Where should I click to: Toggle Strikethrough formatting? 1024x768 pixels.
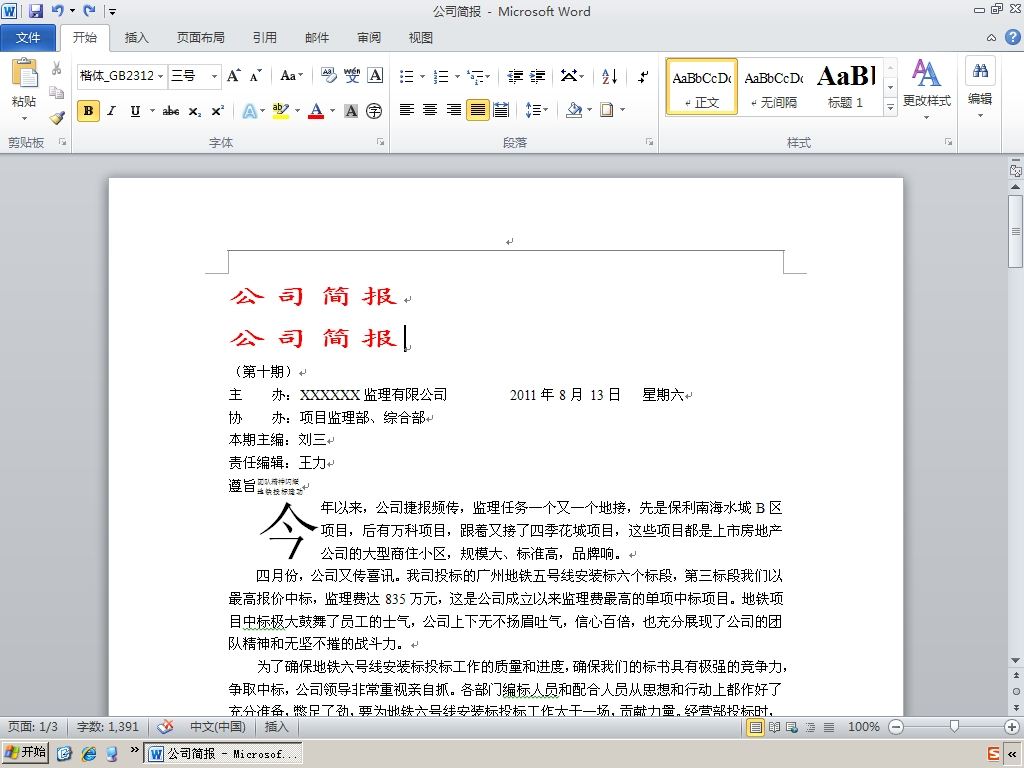[x=170, y=111]
